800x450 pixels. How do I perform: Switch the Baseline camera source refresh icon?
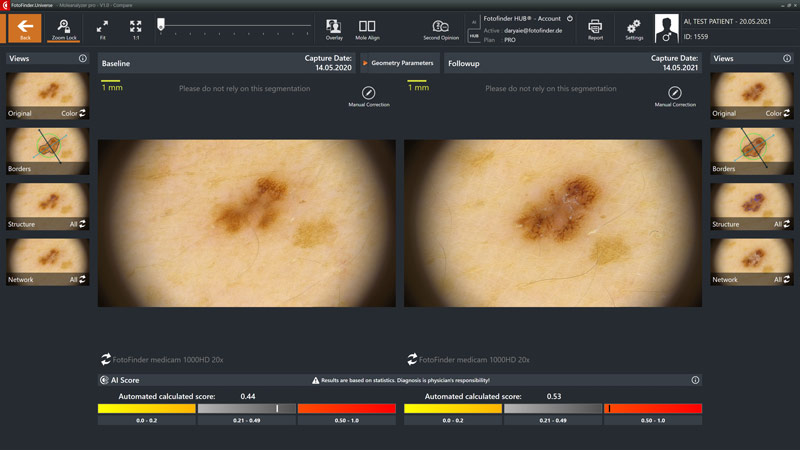106,359
